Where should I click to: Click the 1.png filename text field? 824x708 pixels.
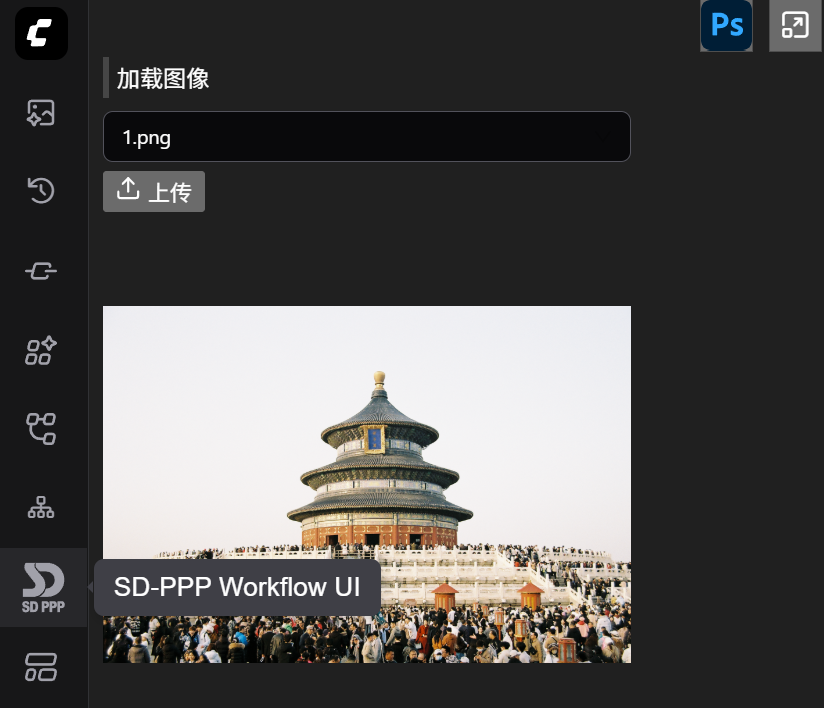click(x=367, y=137)
